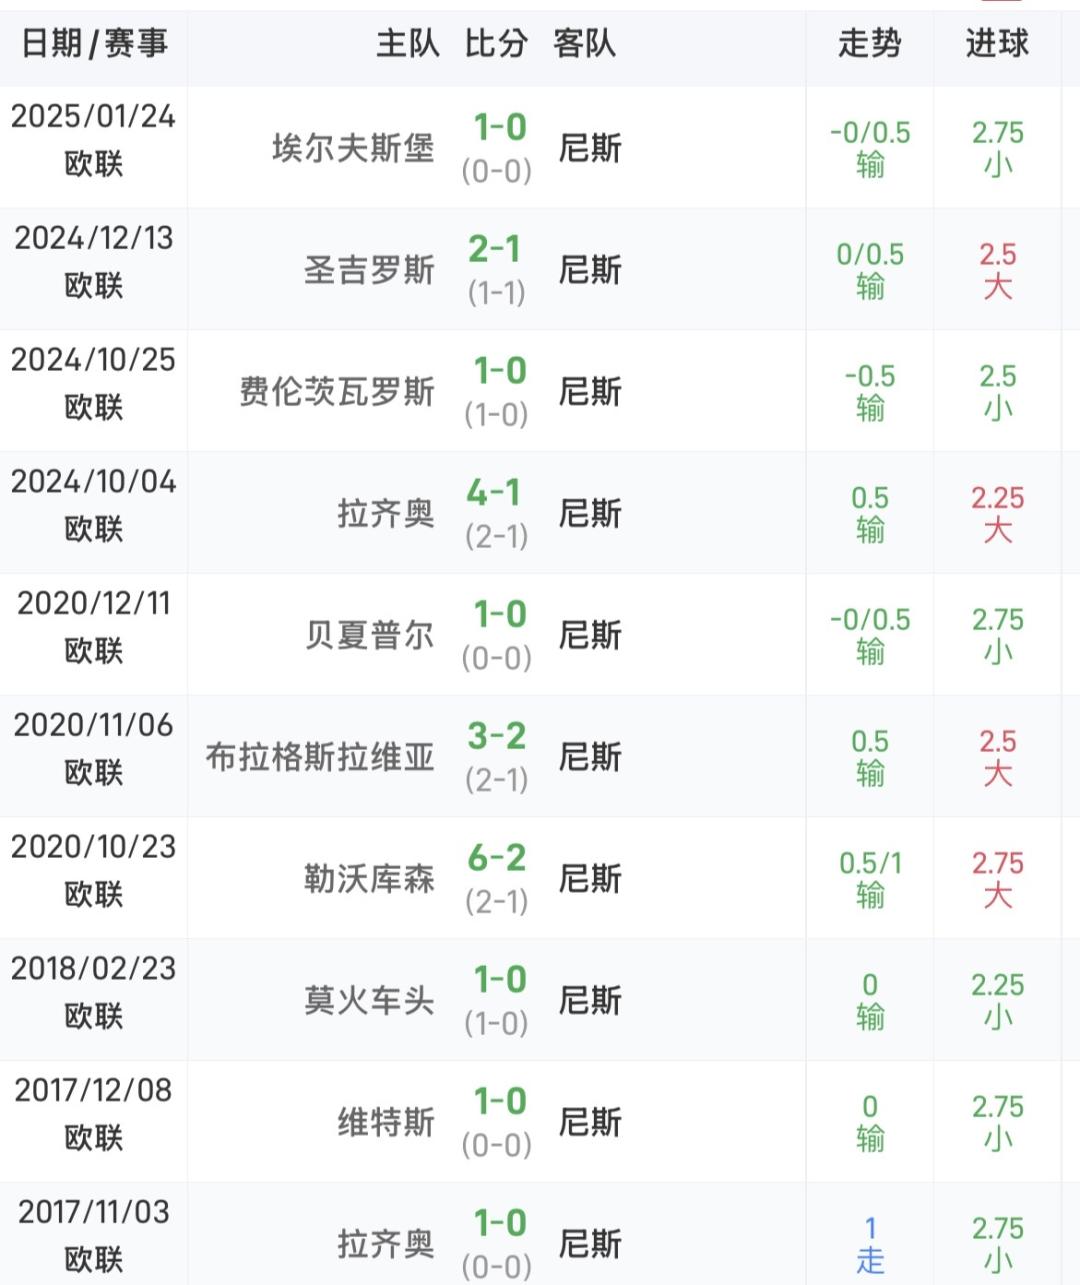Click the 日期/赛事 column header
Image resolution: width=1080 pixels, height=1285 pixels.
click(94, 44)
